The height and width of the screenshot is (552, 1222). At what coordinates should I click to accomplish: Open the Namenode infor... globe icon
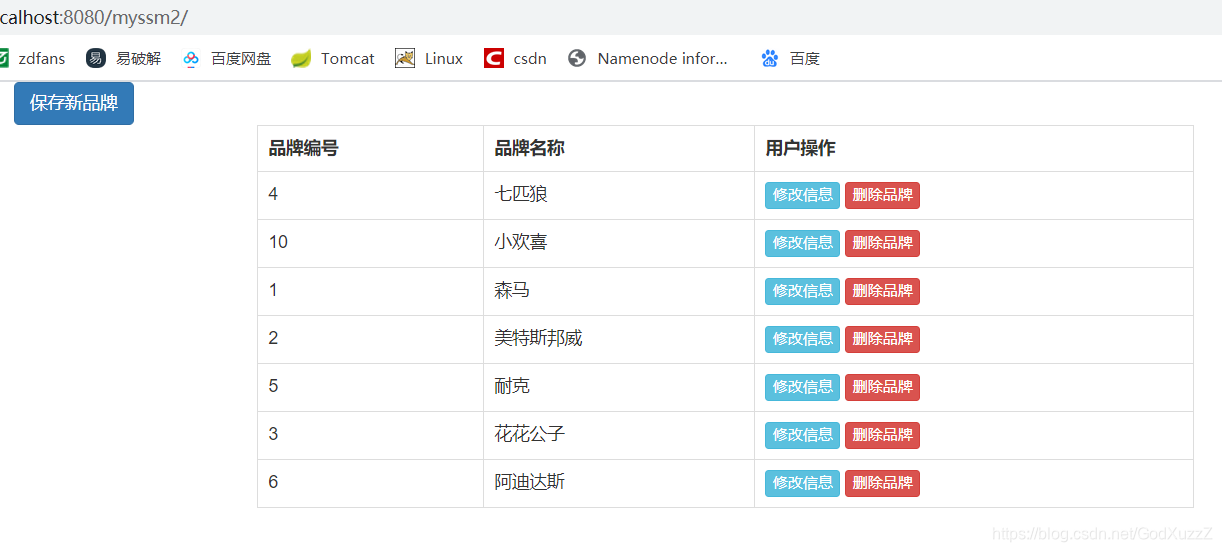point(577,58)
